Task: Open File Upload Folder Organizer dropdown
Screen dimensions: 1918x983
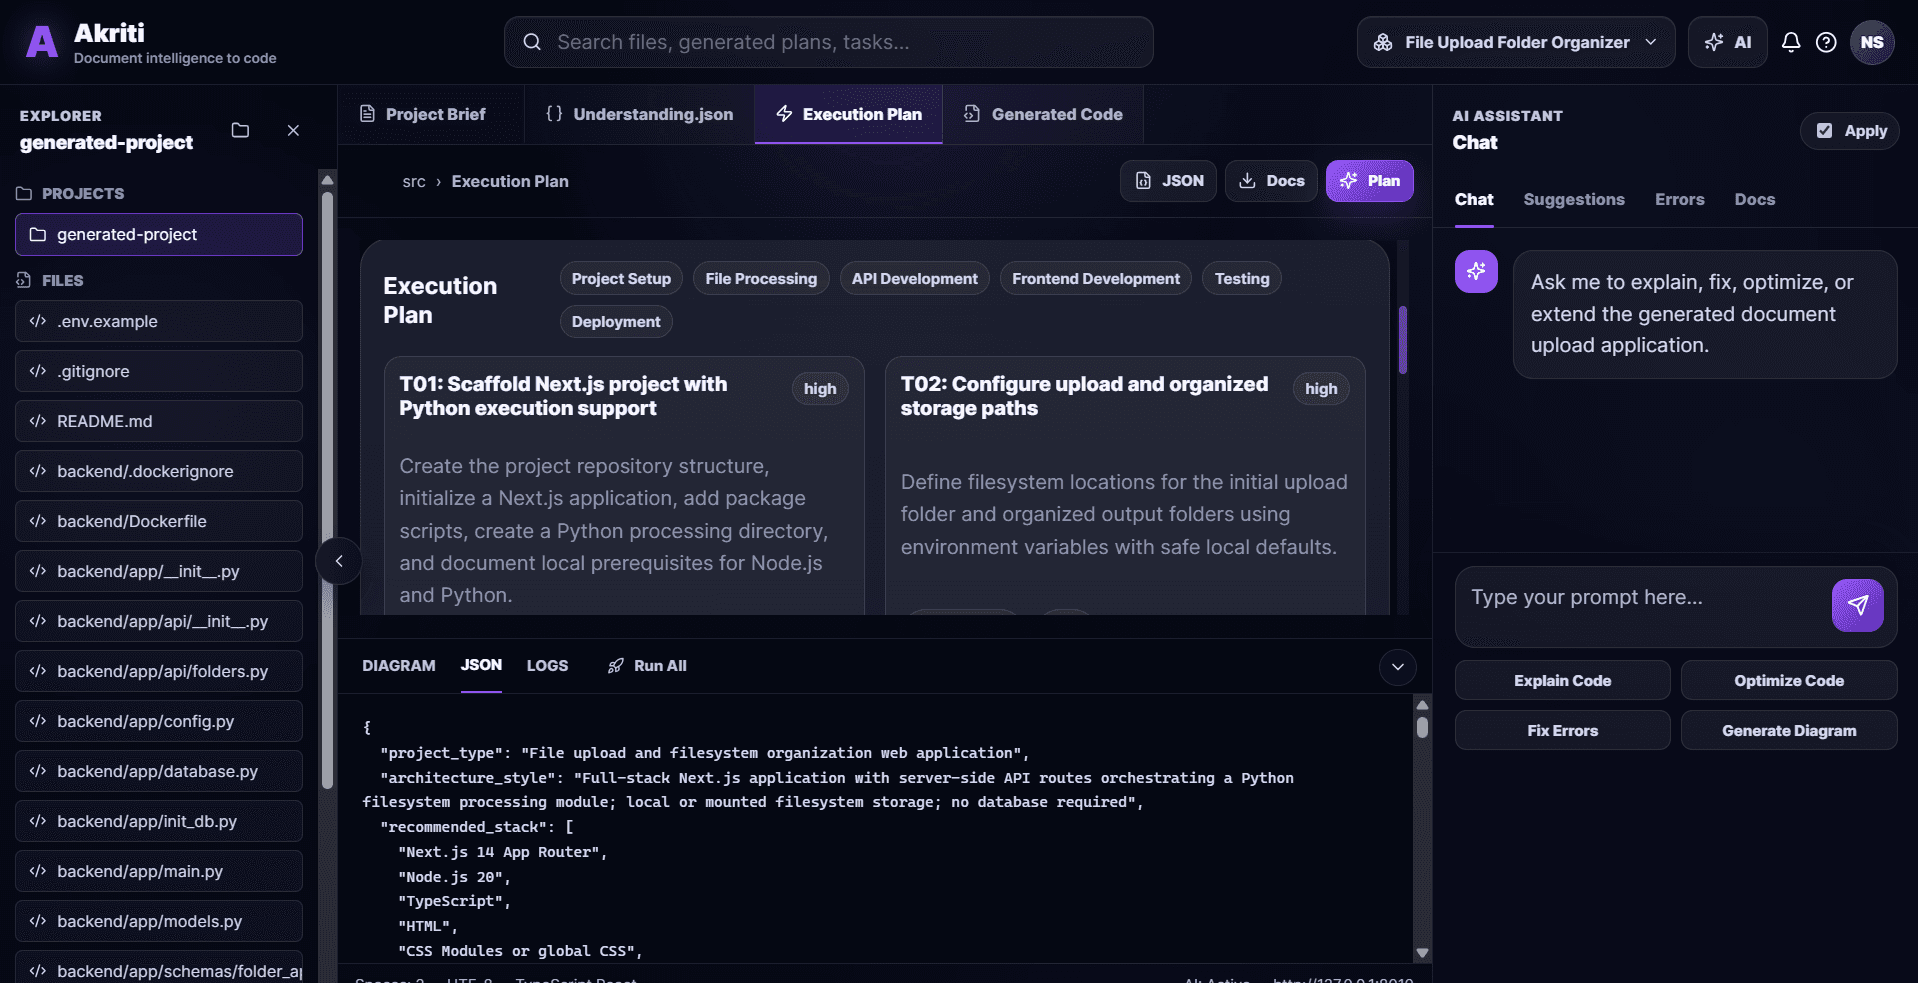Action: point(1515,42)
